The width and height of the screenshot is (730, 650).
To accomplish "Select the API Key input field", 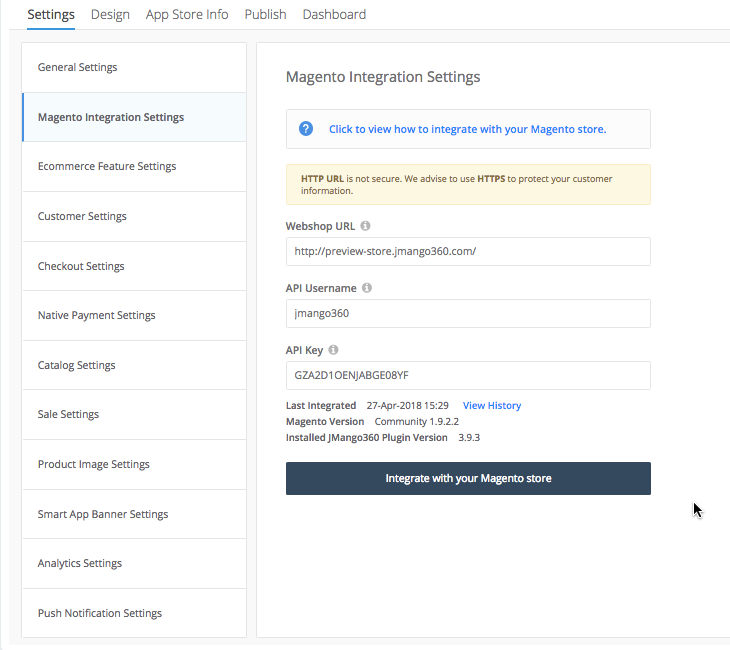I will coord(468,375).
